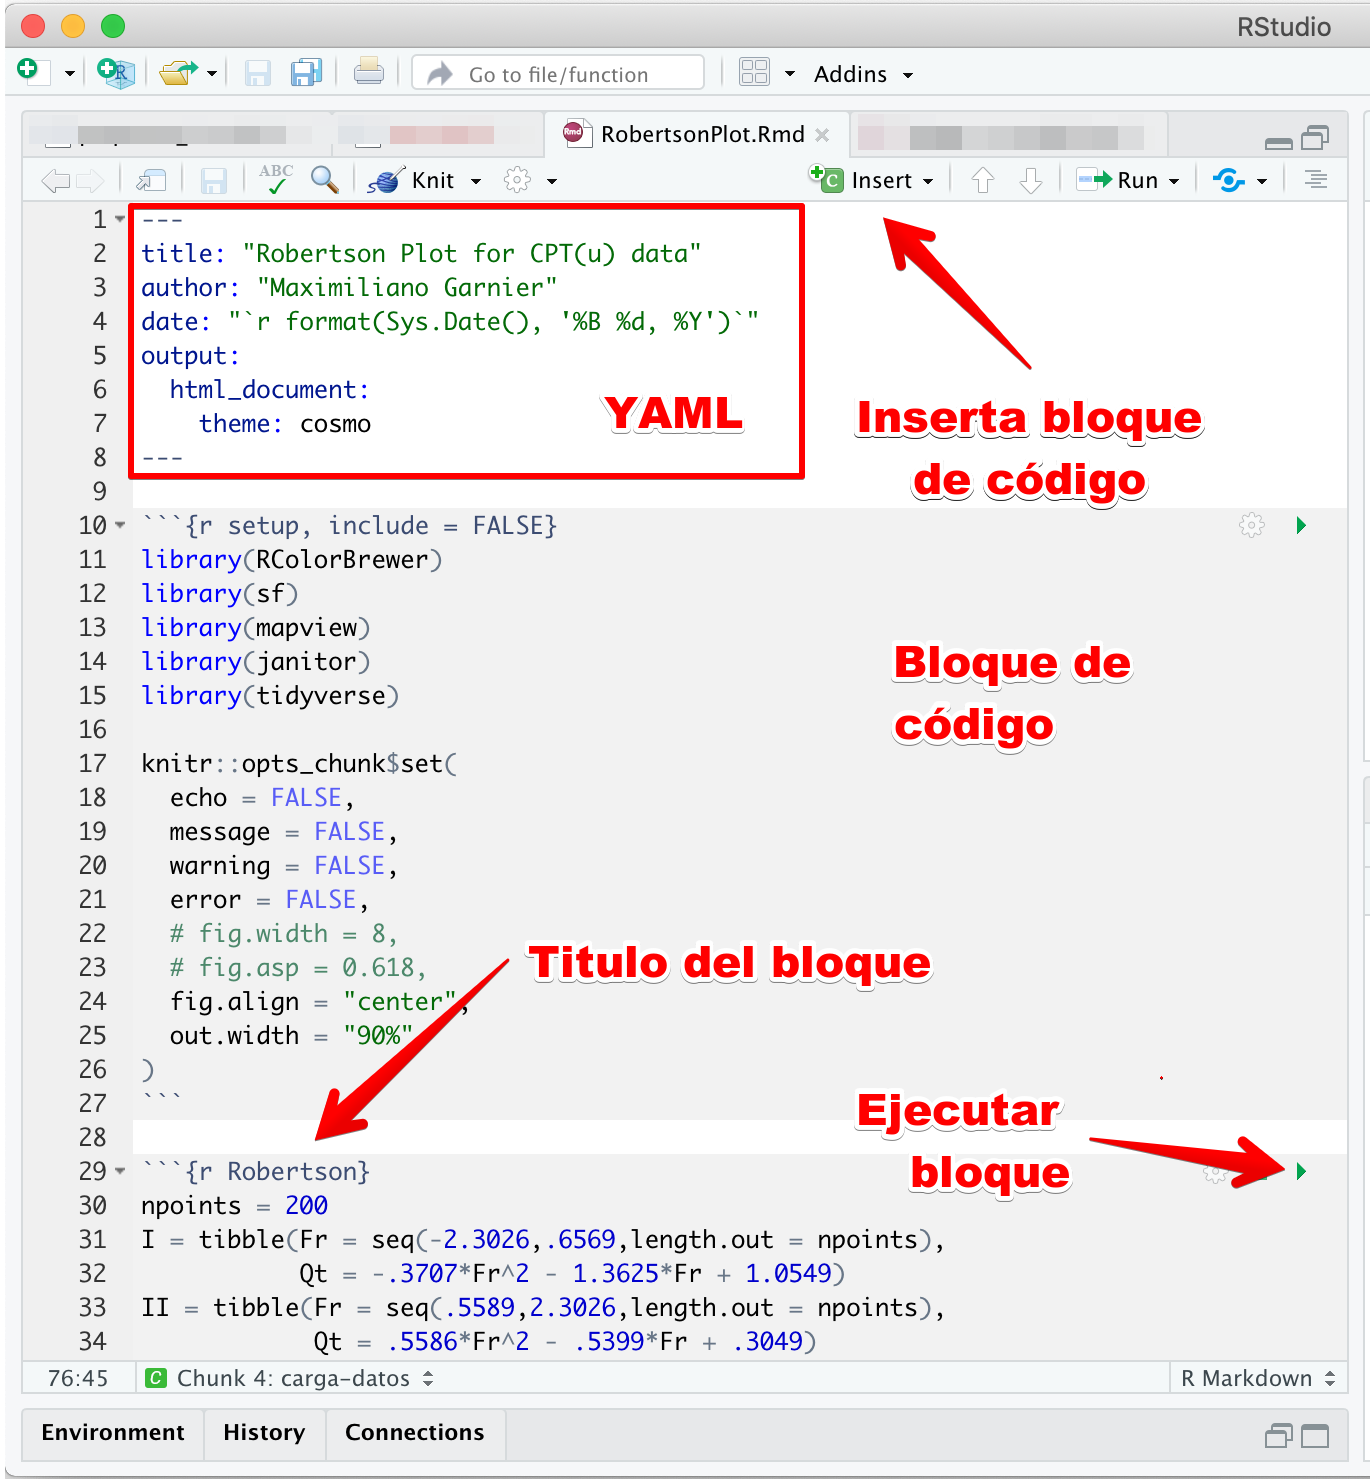Screen dimensions: 1370x1479
Task: Maximize the Environment pane
Action: [x=1315, y=1437]
